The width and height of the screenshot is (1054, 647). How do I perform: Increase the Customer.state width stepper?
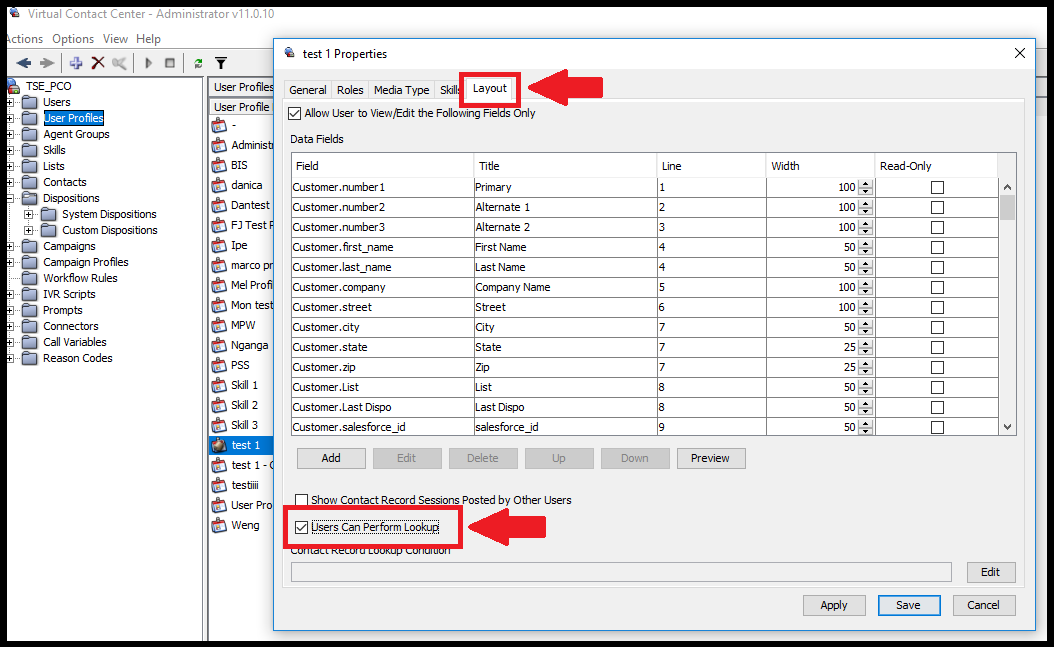(x=866, y=344)
